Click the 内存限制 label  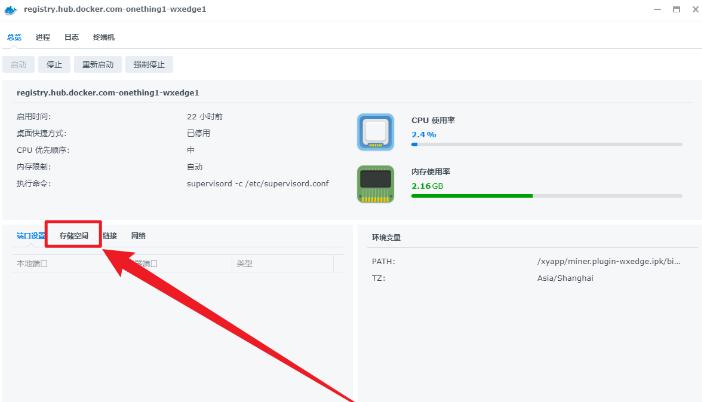tap(34, 167)
